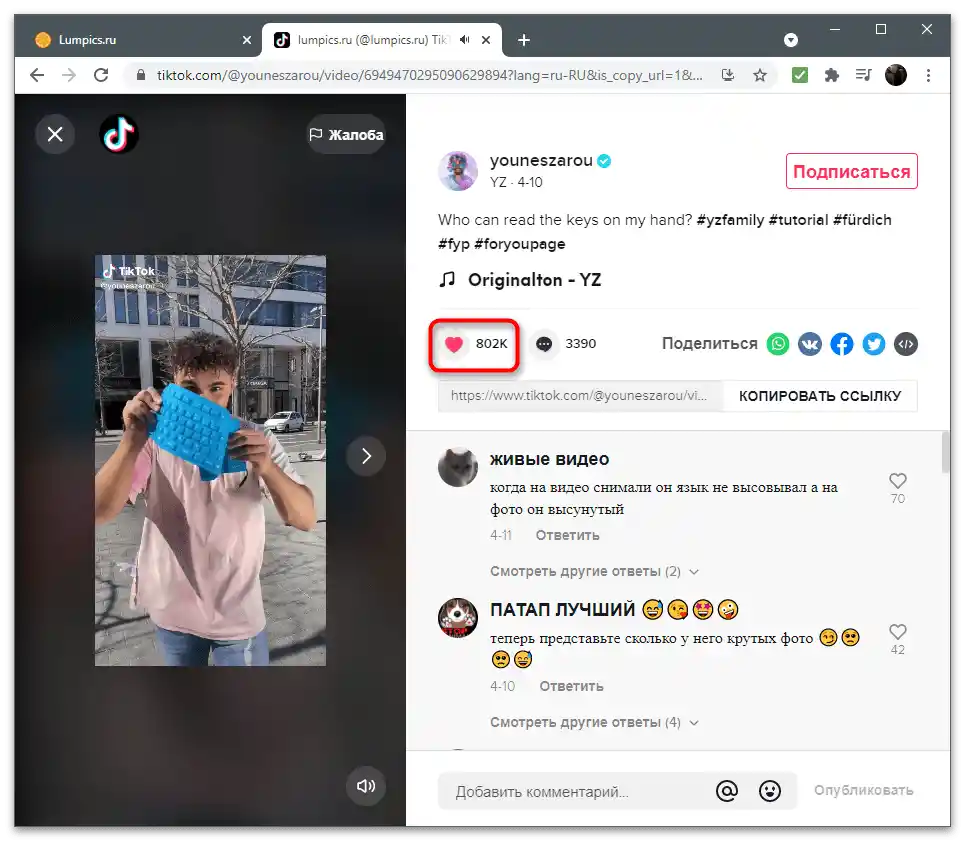965x841 pixels.
Task: Open the green checkmark extension
Action: click(x=799, y=75)
